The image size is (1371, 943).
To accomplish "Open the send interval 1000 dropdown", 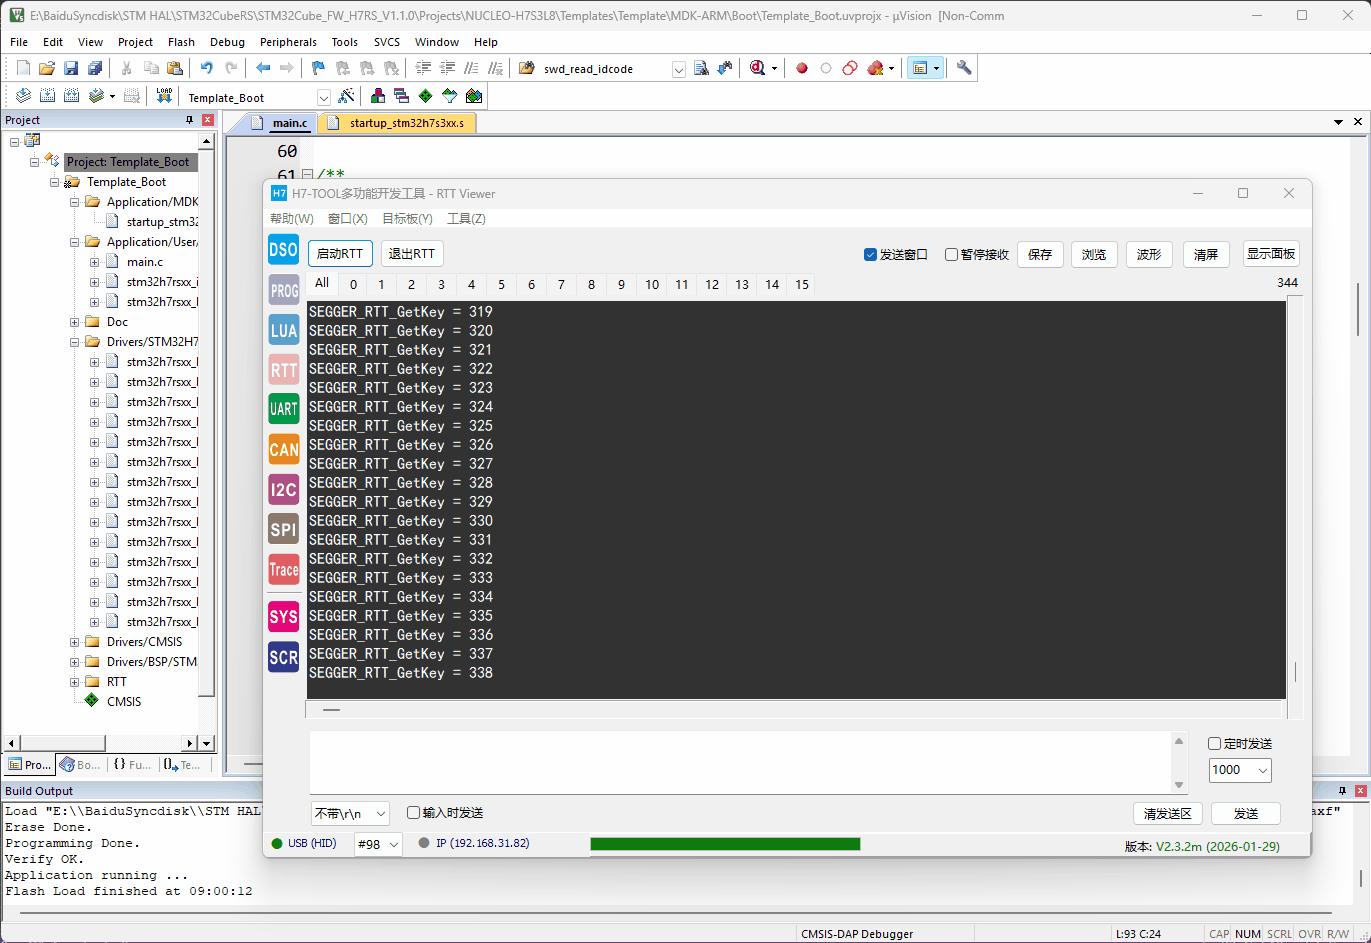I will [1239, 770].
